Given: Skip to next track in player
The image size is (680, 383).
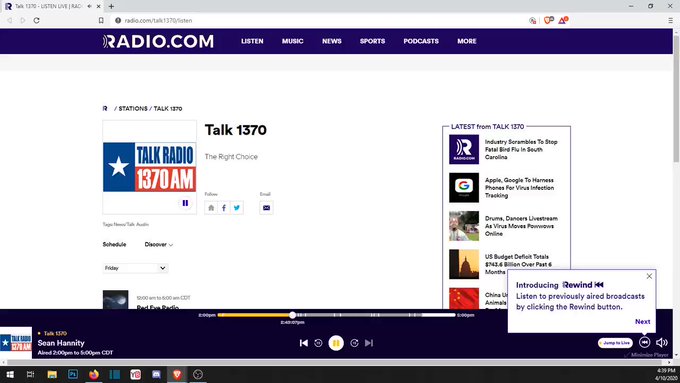Looking at the screenshot, I should 369,343.
